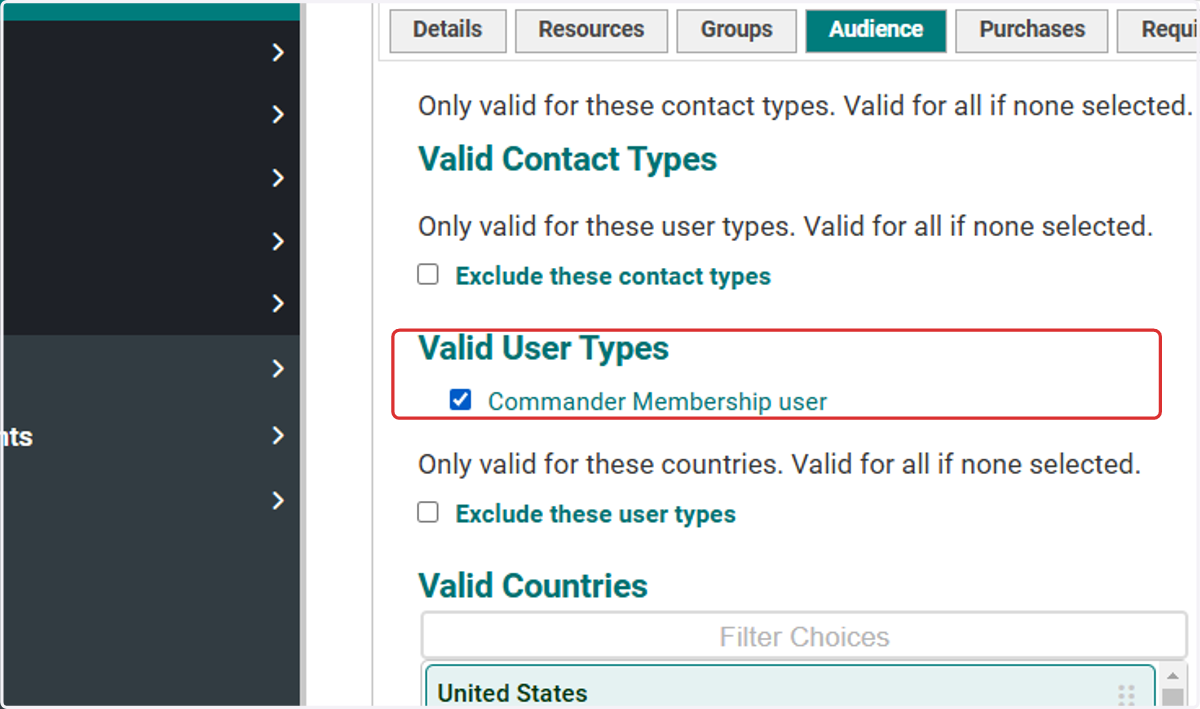The image size is (1200, 709).
Task: Click the countries list scroll-up arrow
Action: [x=1175, y=676]
